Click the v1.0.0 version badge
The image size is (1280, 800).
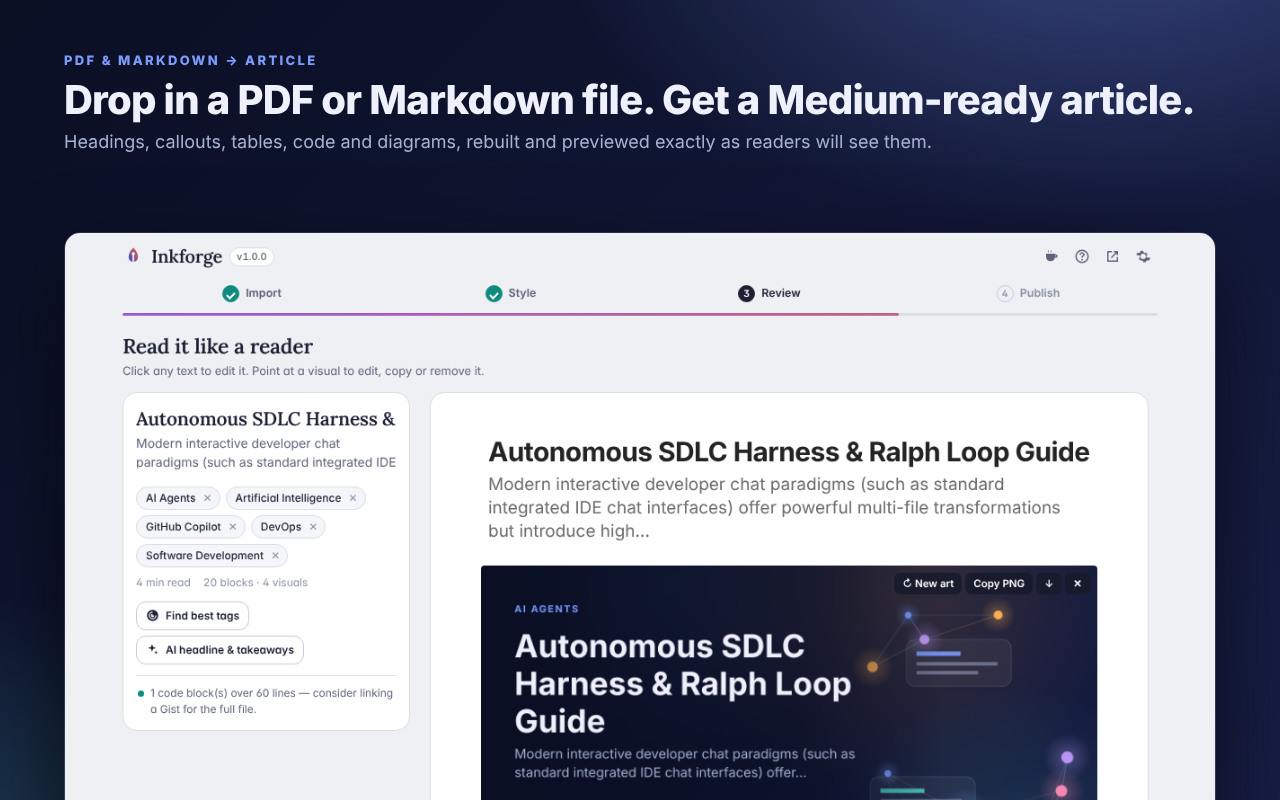click(x=252, y=257)
